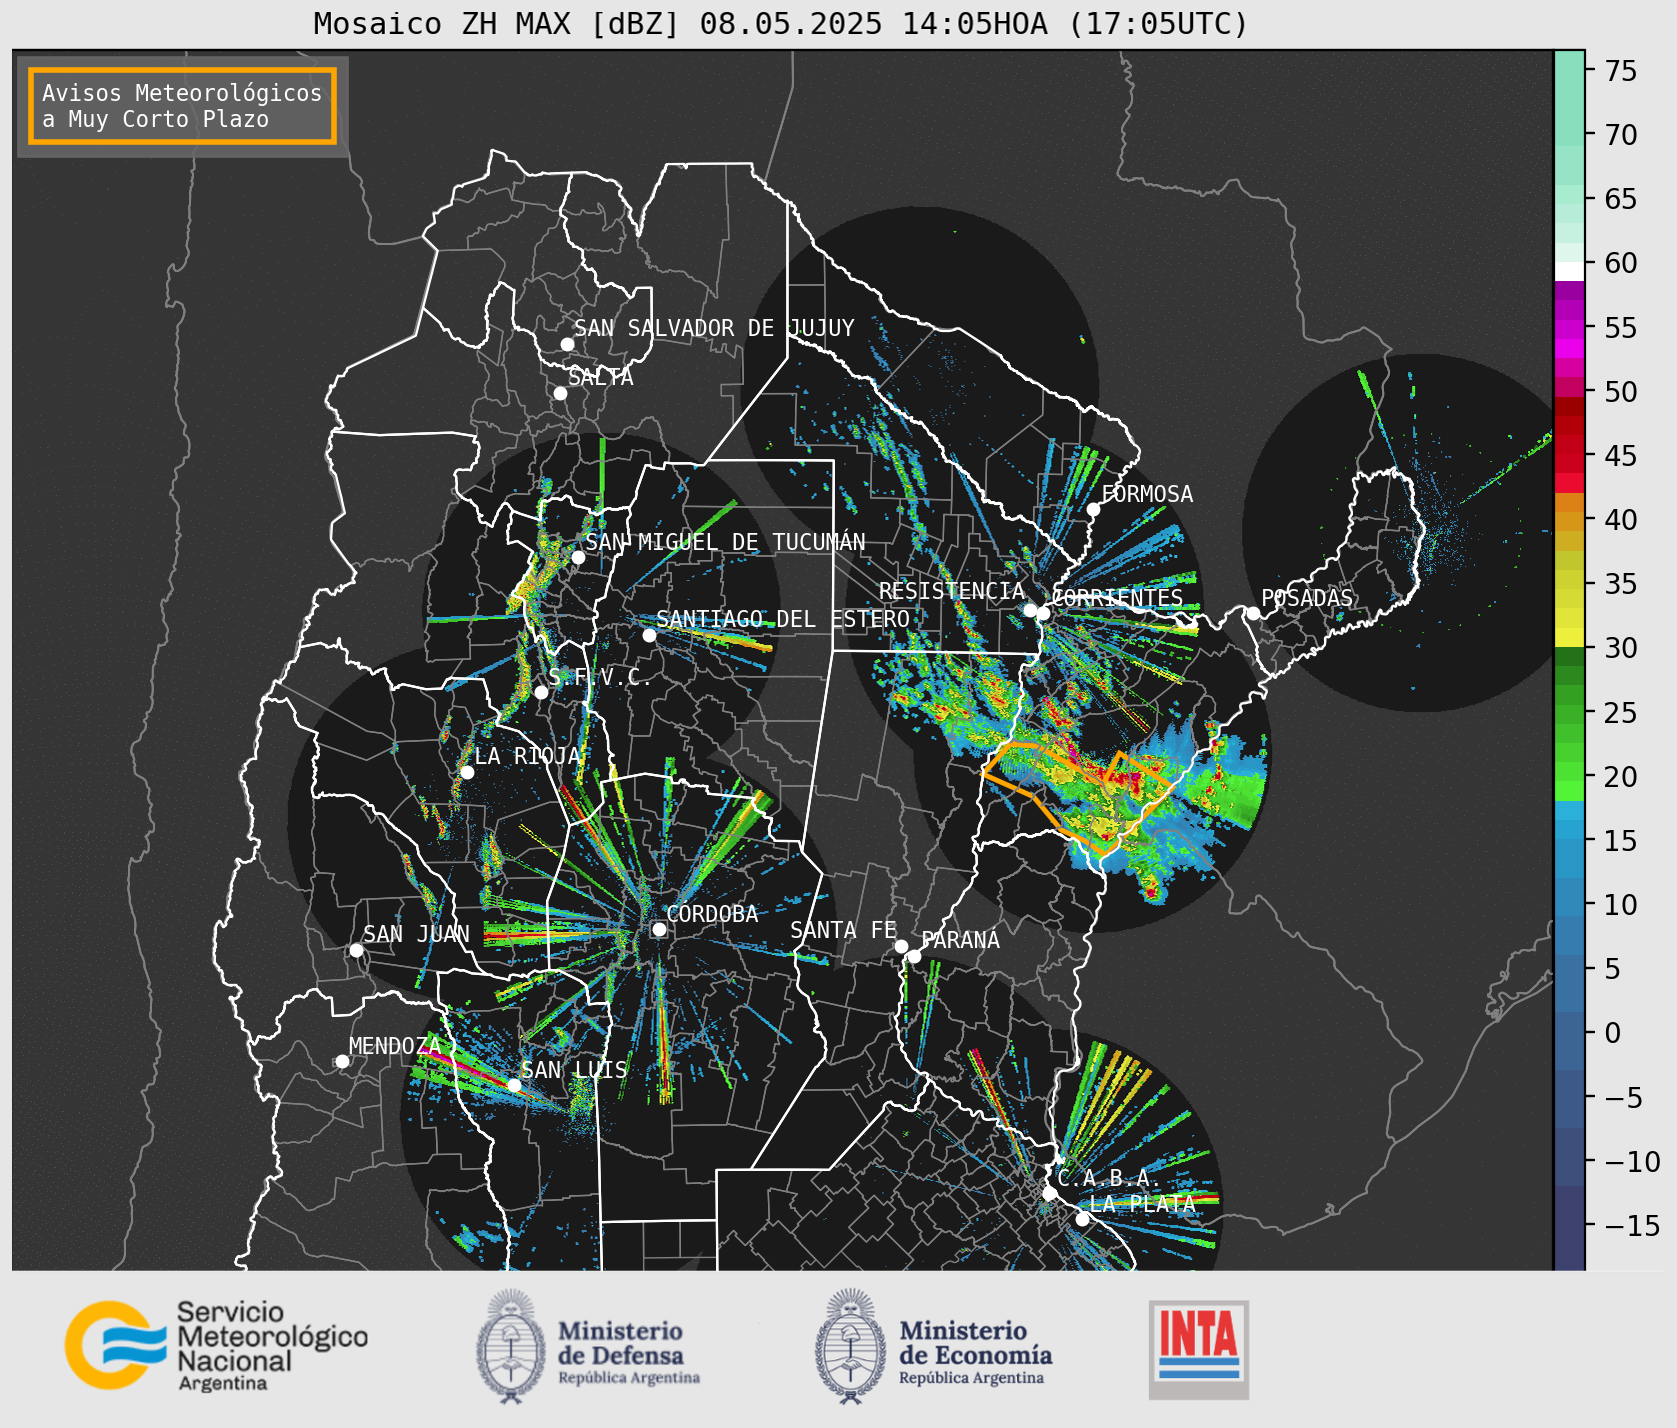1677x1428 pixels.
Task: Select the Córdoba city marker
Action: (x=659, y=929)
